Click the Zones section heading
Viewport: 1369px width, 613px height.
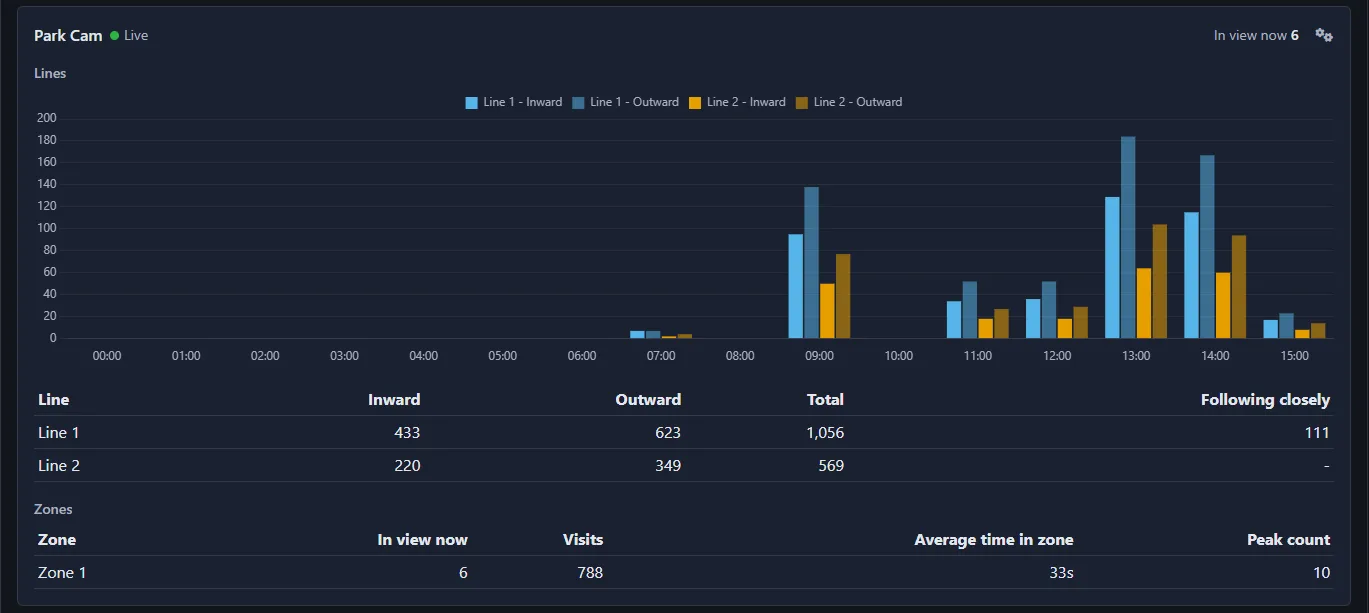click(x=53, y=509)
